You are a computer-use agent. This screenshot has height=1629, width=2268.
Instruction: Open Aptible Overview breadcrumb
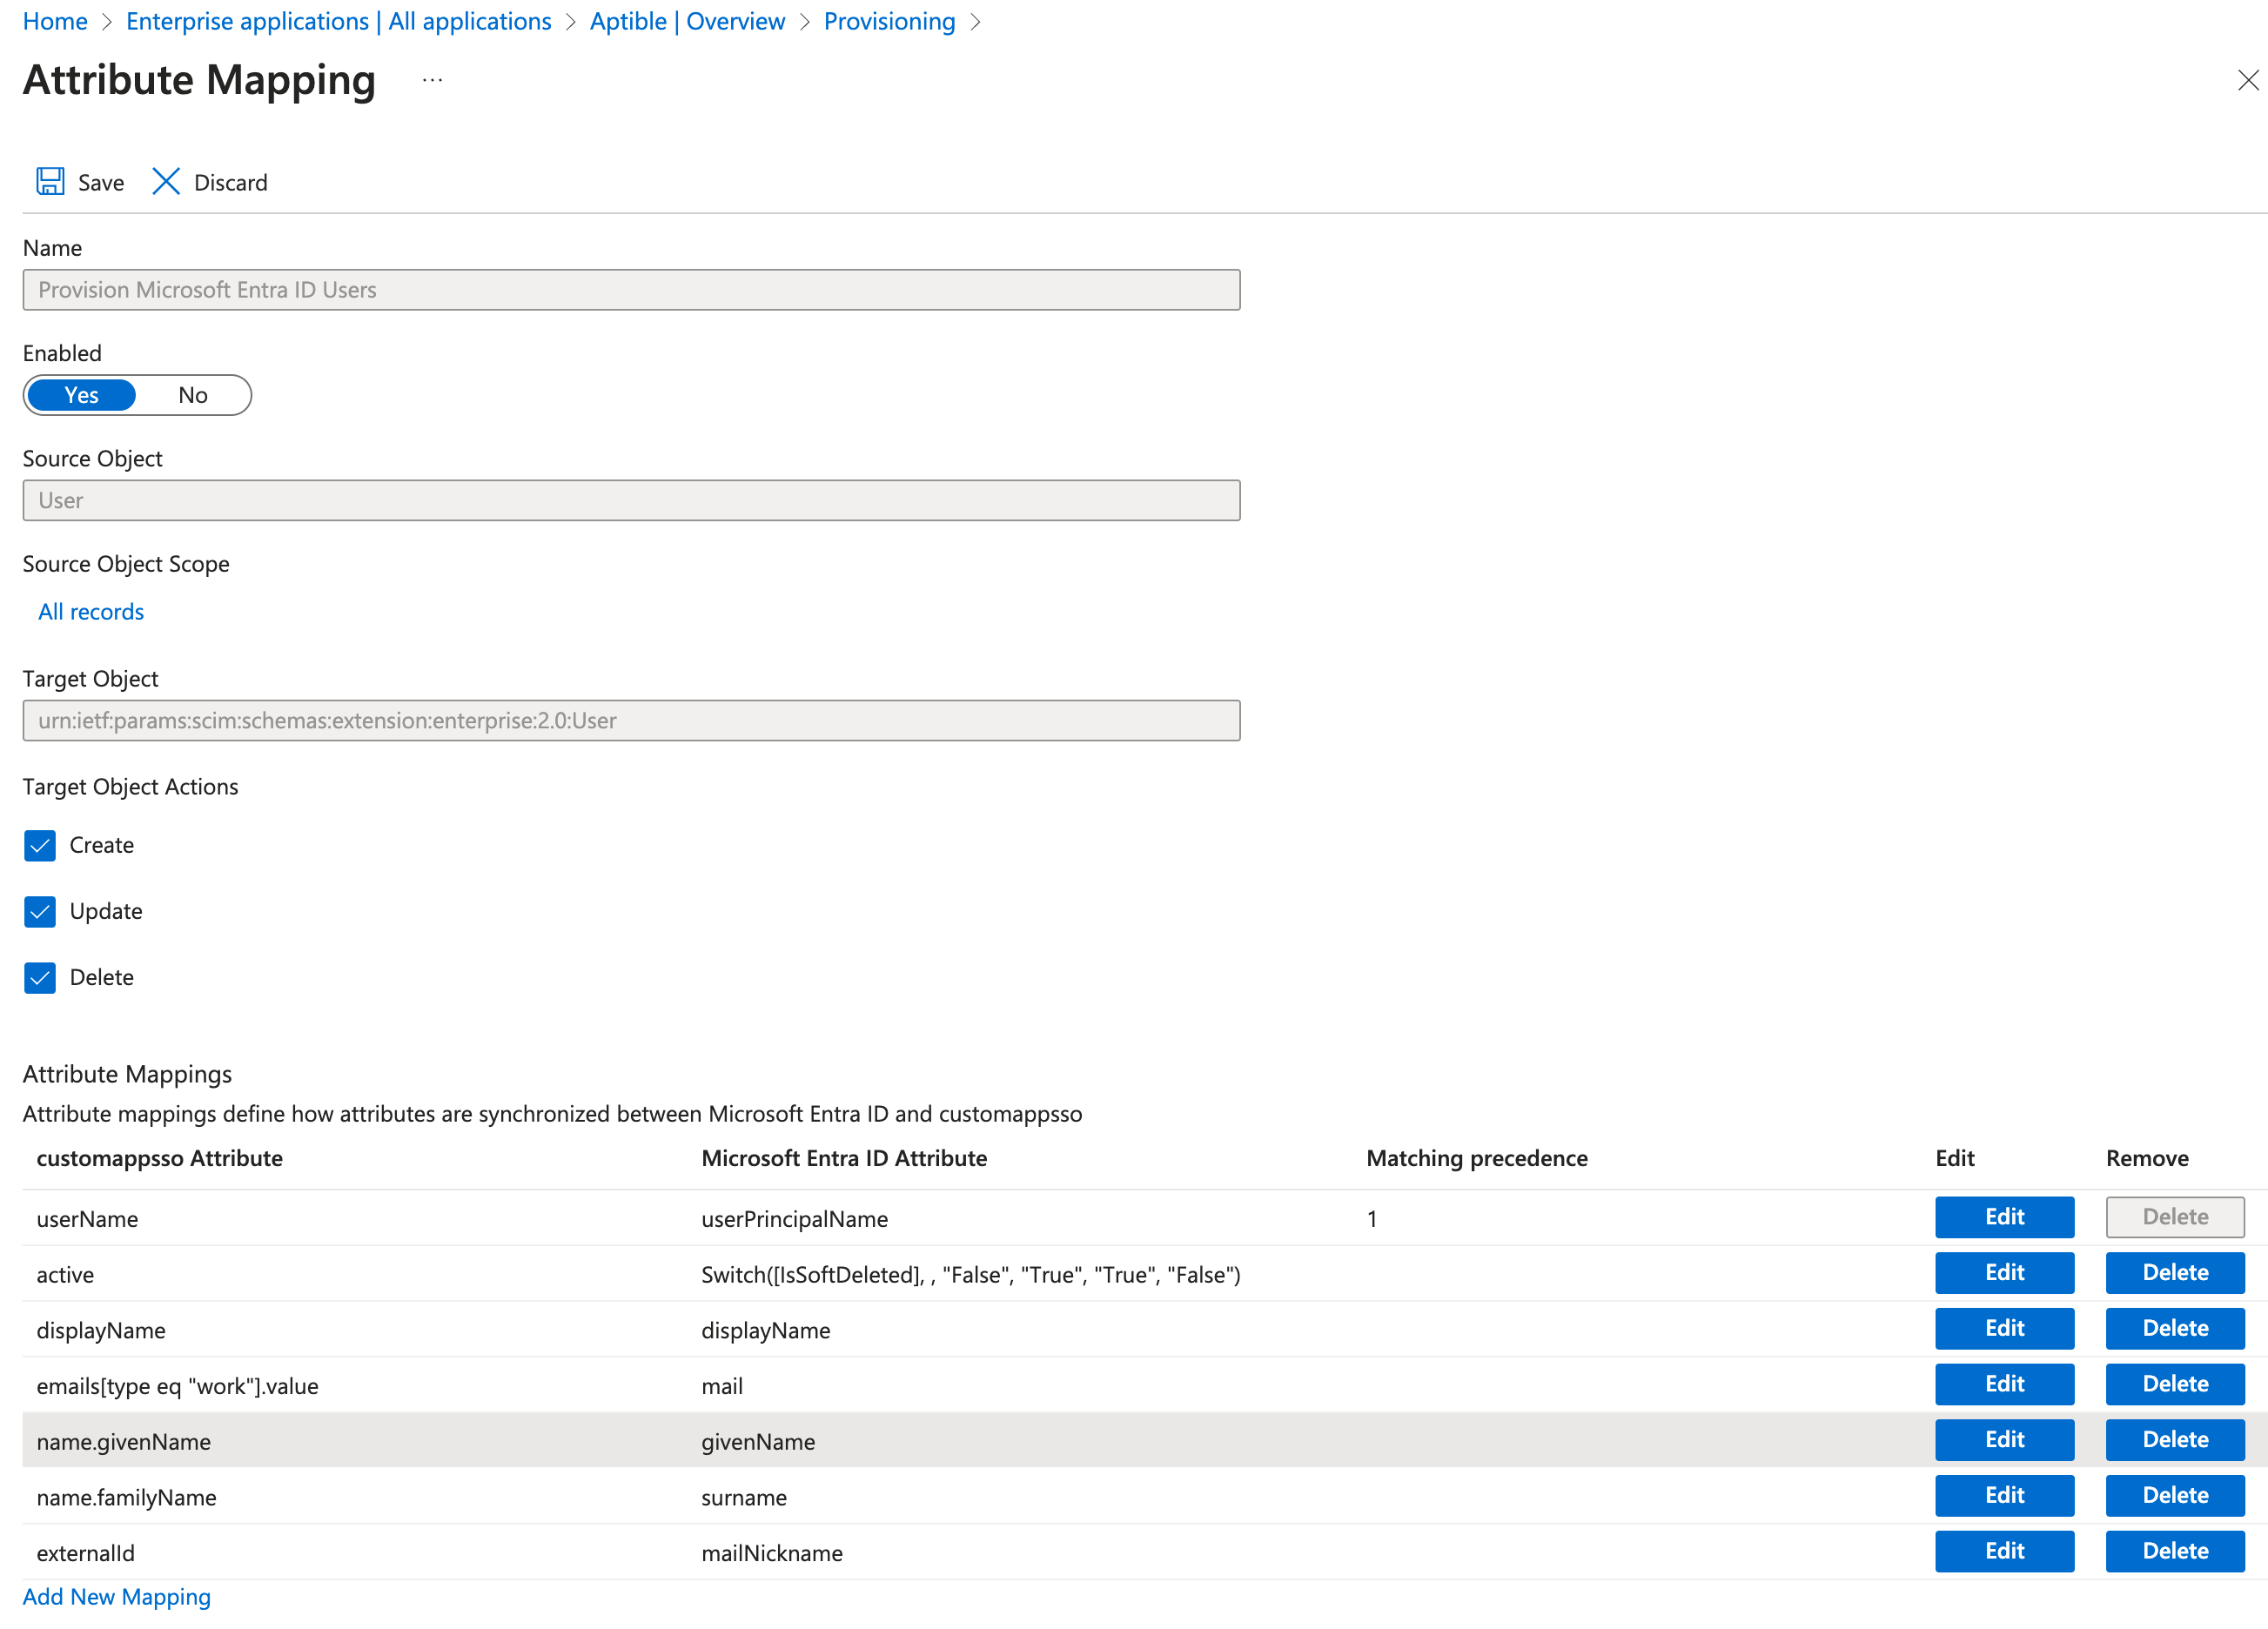click(687, 21)
